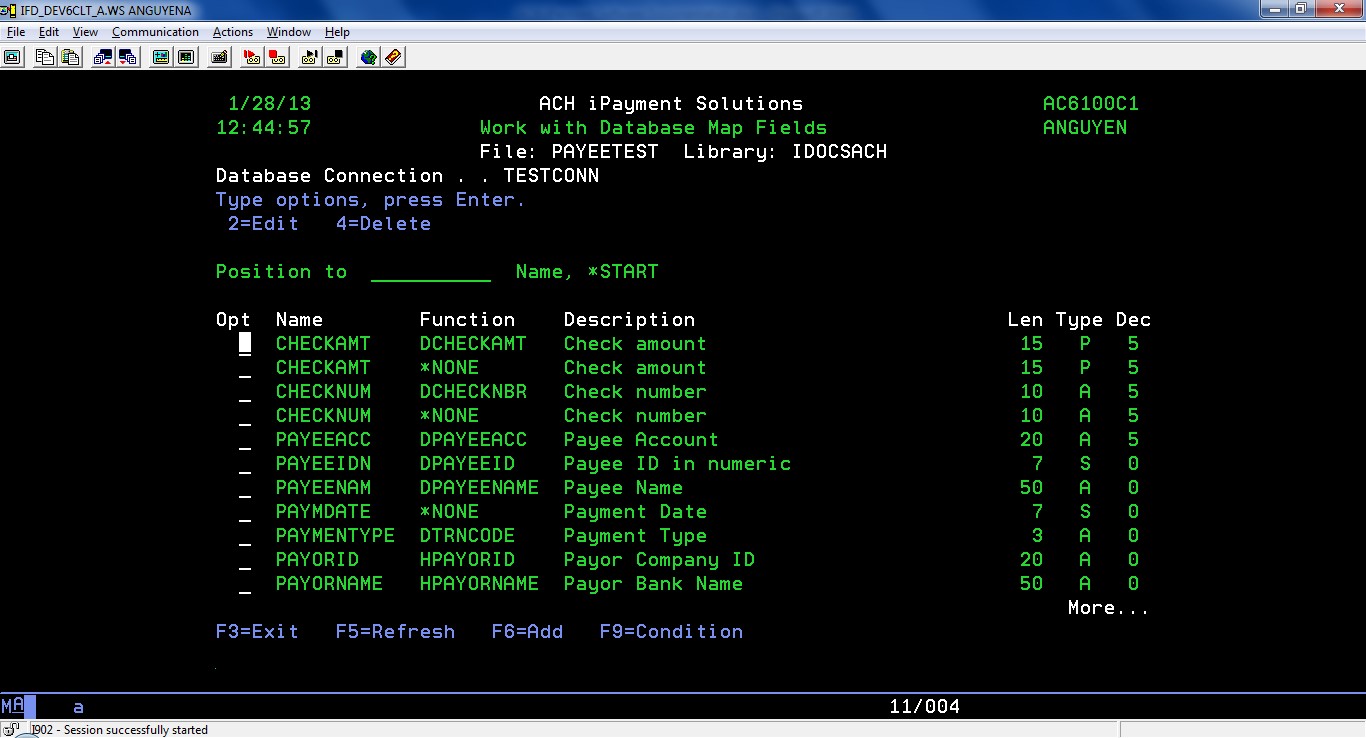Open the globe Support icon
The height and width of the screenshot is (738, 1366).
pyautogui.click(x=368, y=57)
